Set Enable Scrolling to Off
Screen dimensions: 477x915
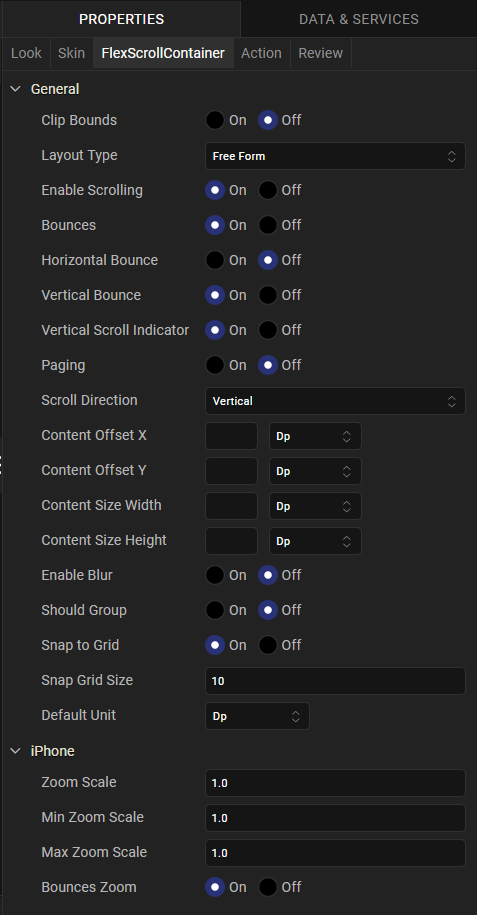point(268,190)
